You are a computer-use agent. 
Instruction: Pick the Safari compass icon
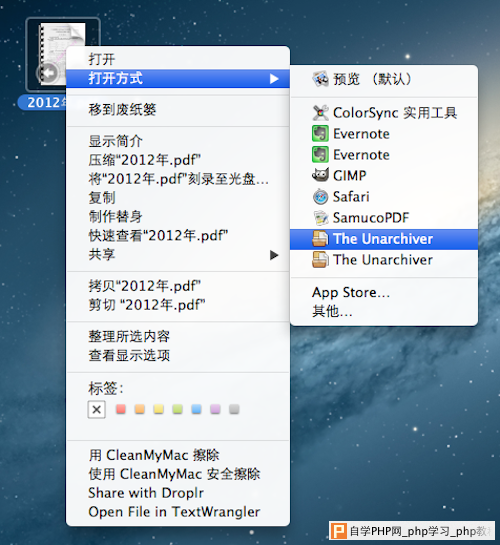click(320, 197)
